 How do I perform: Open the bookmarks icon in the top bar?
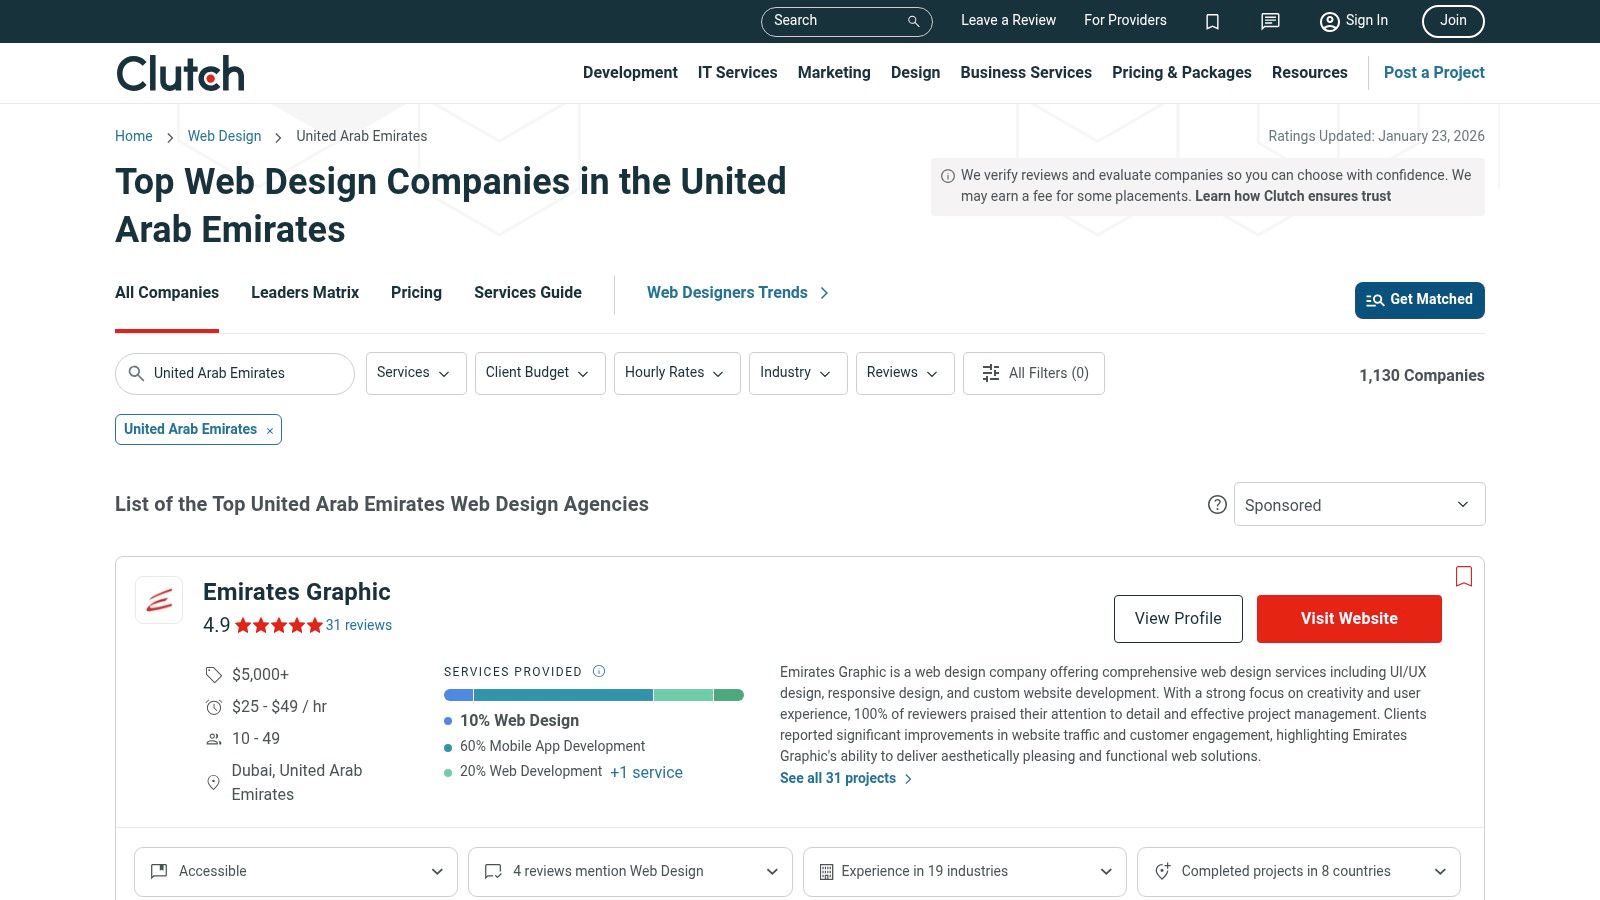1212,21
